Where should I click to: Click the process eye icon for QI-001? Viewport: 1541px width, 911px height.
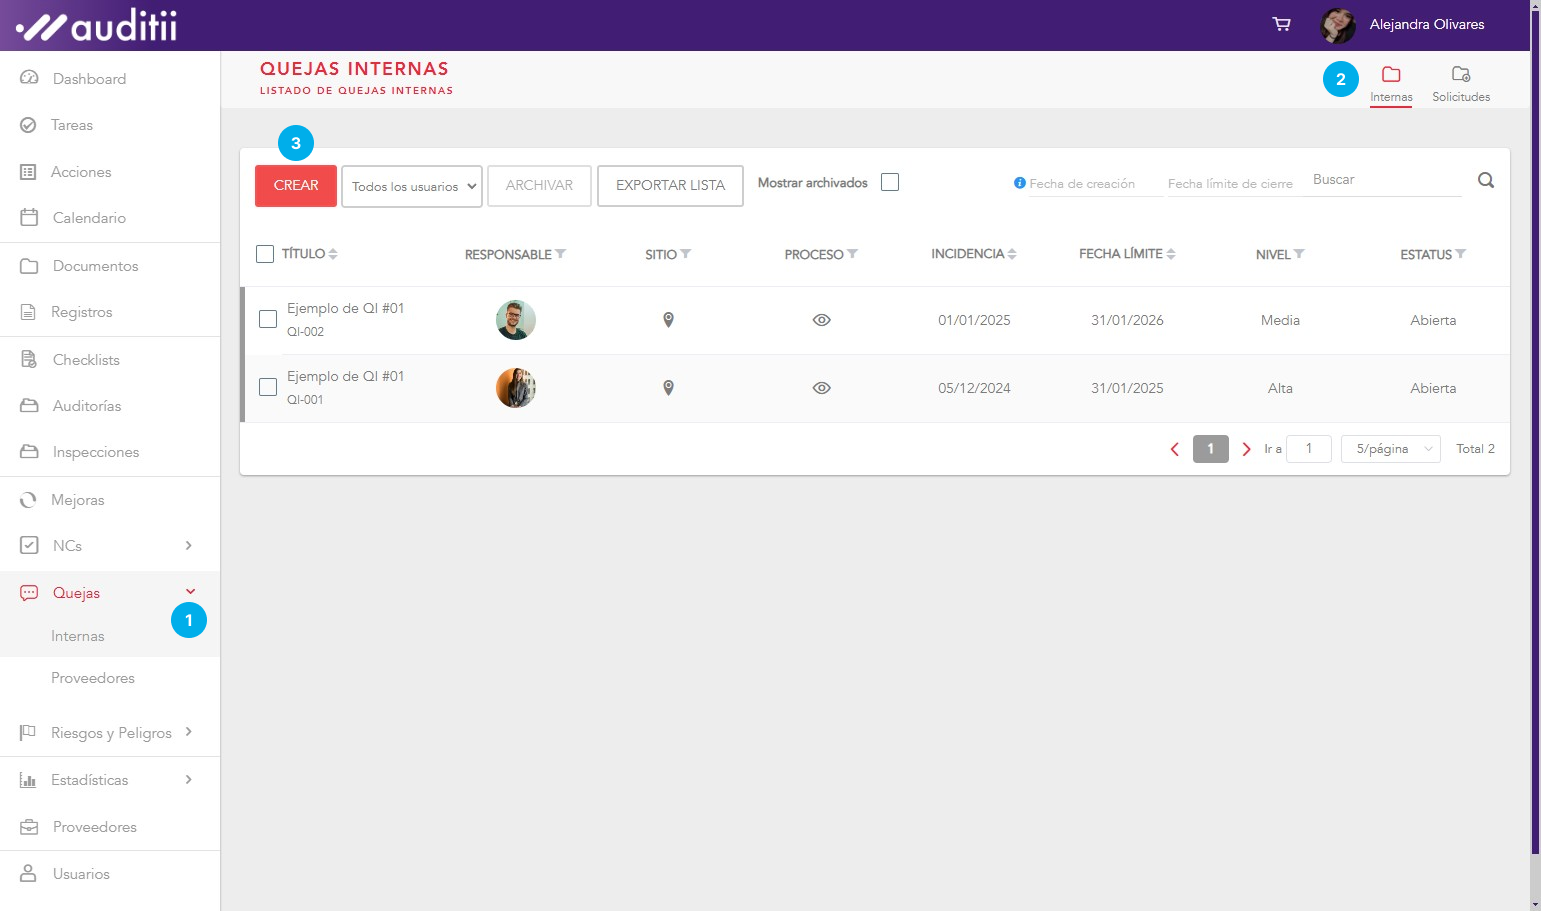coord(821,388)
